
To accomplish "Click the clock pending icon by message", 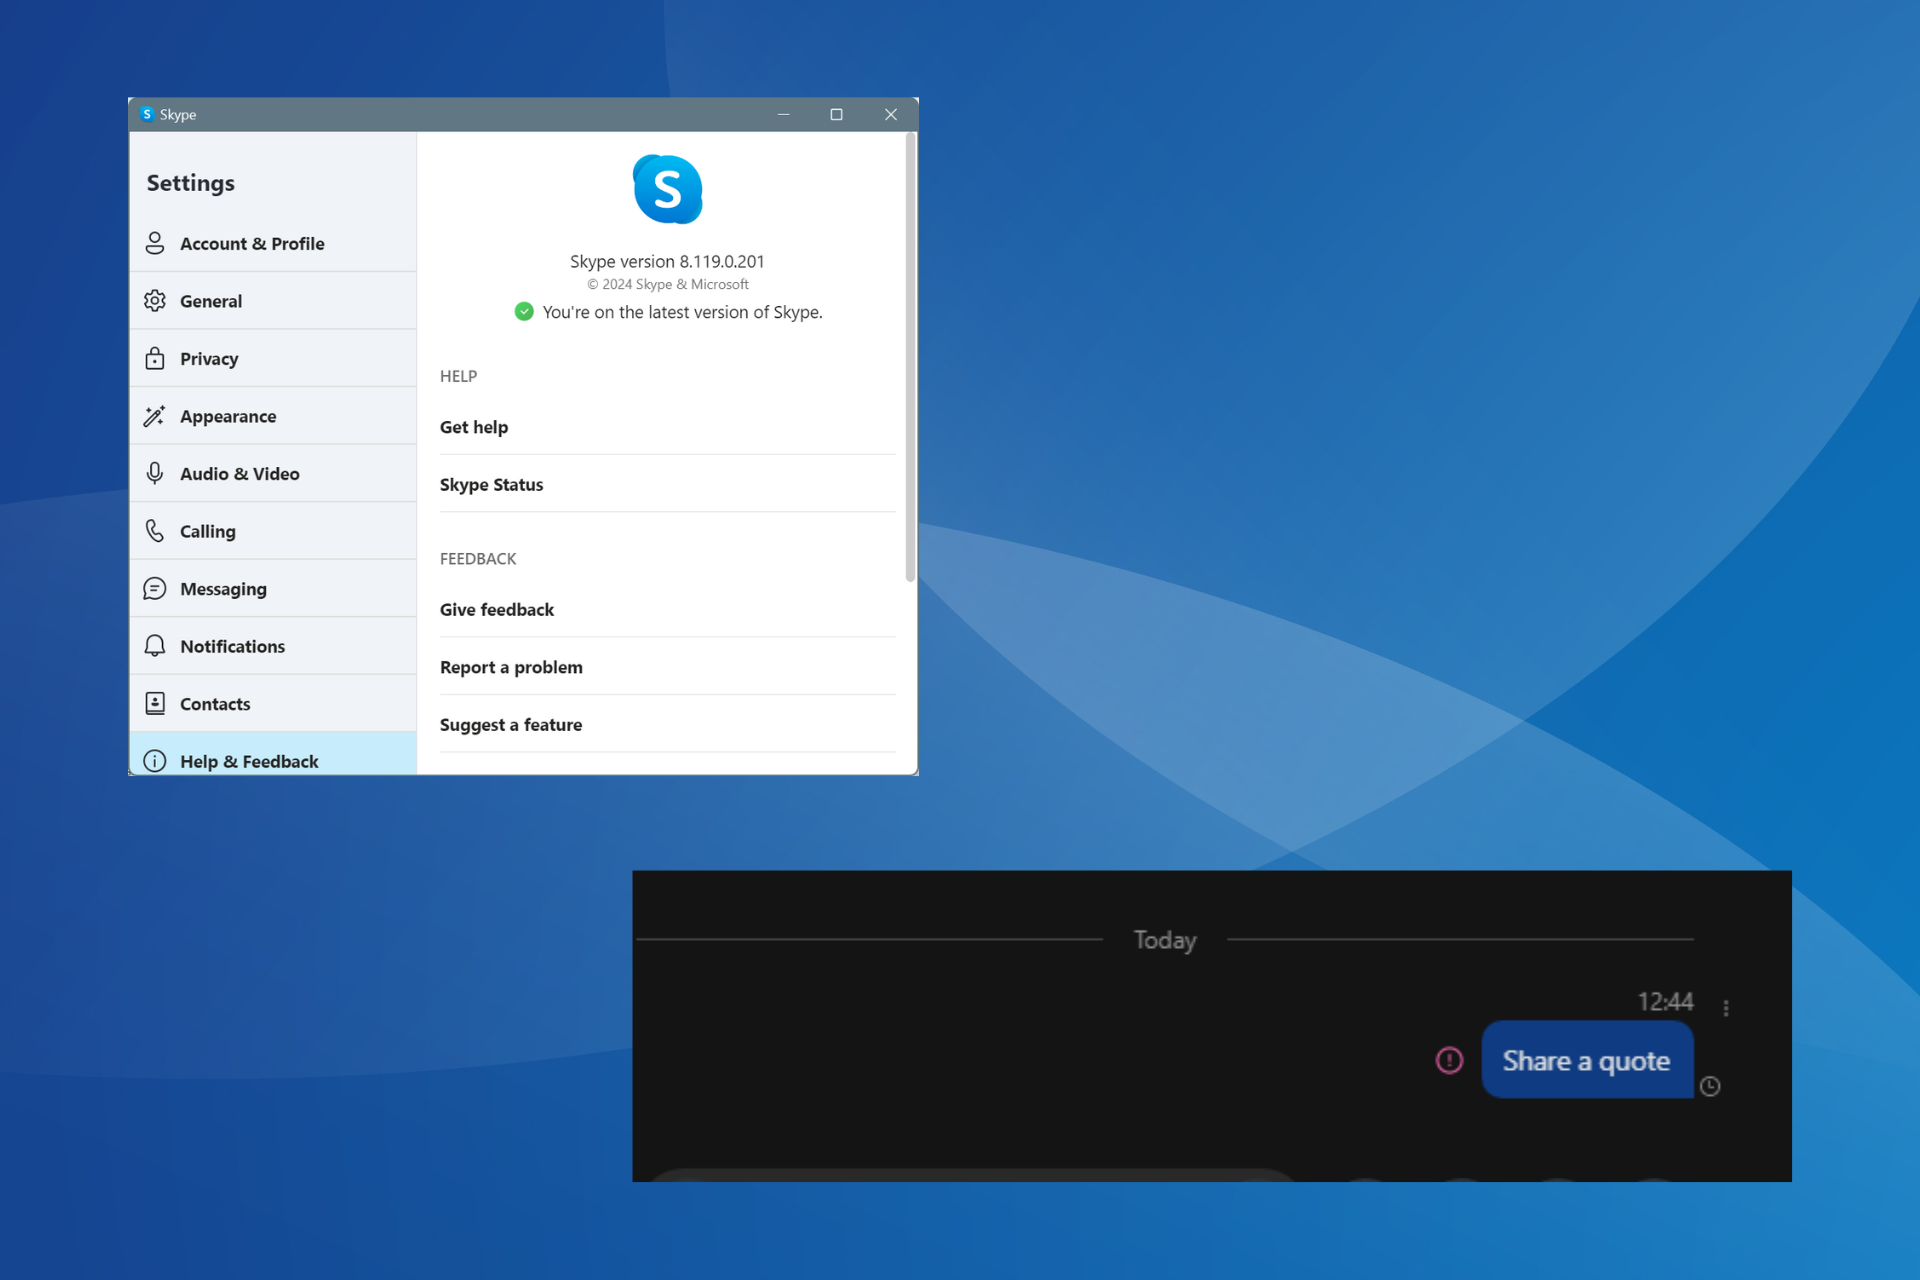I will pyautogui.click(x=1710, y=1086).
